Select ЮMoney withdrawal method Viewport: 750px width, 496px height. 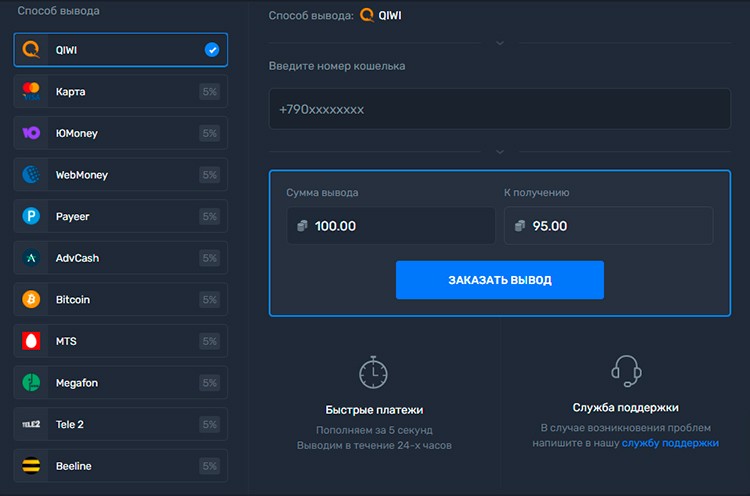121,133
